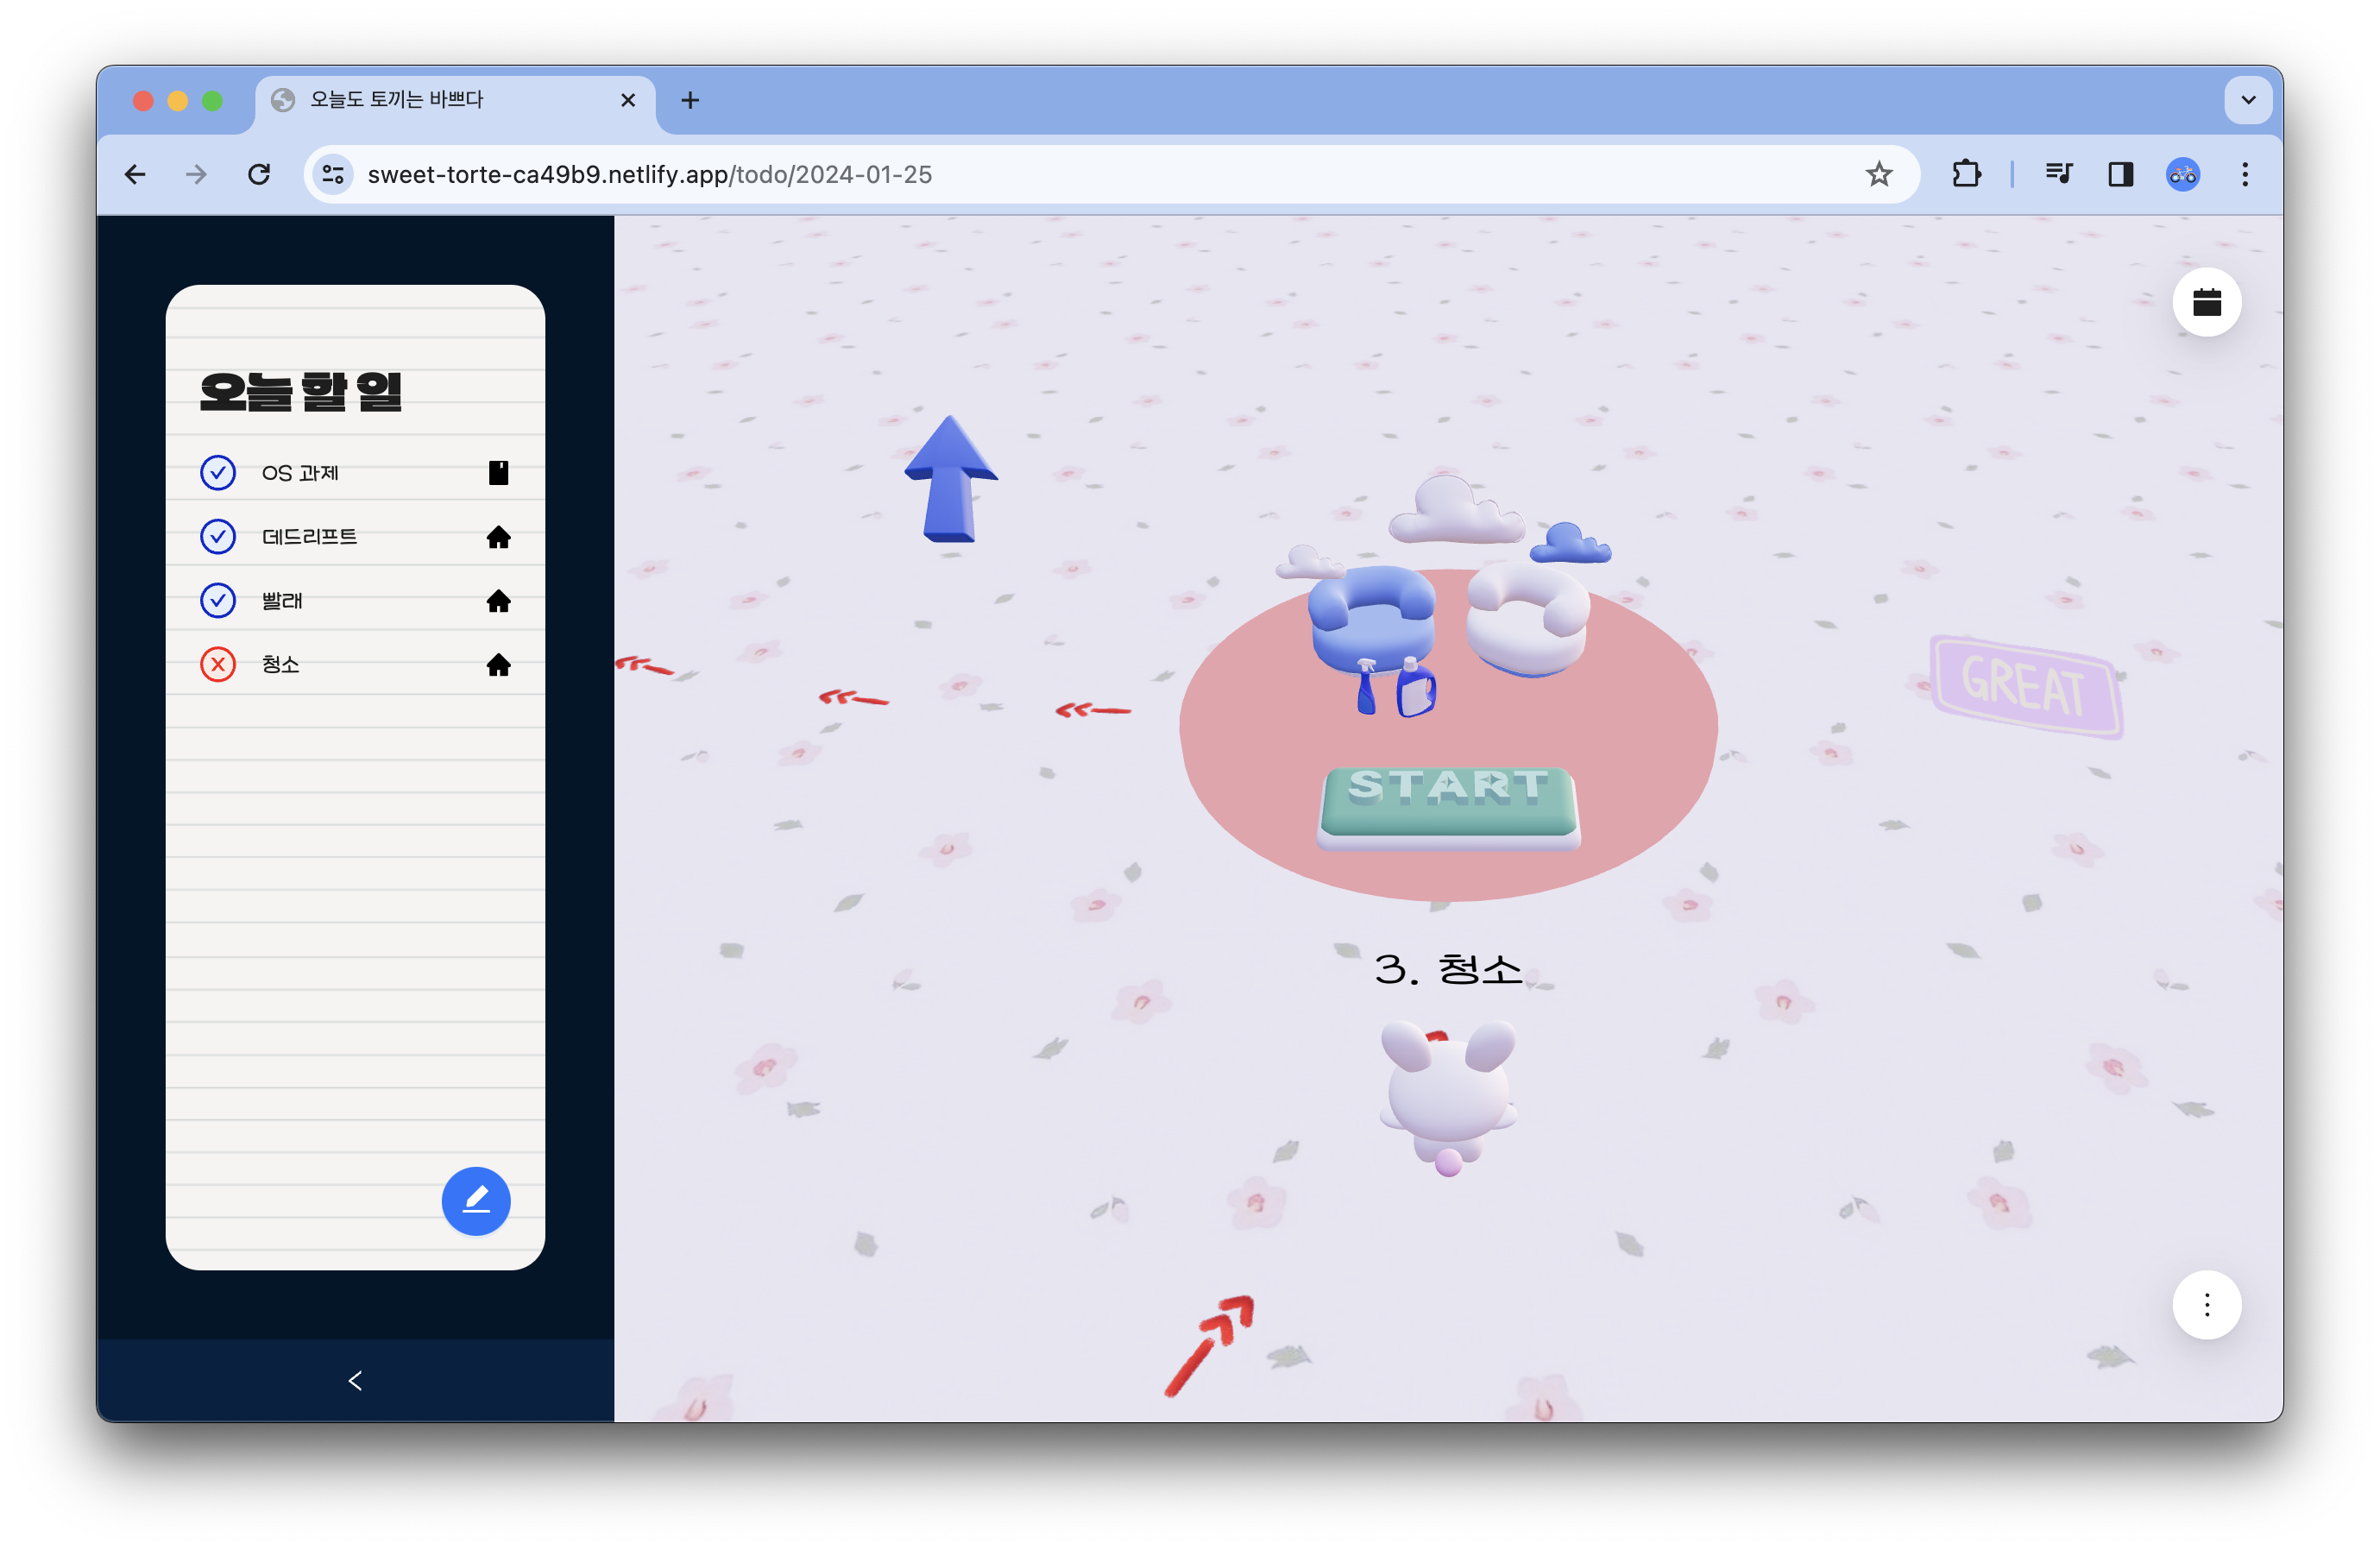Screen dimensions: 2380x1550
Task: Toggle the red X beside 청소
Action: coord(218,664)
